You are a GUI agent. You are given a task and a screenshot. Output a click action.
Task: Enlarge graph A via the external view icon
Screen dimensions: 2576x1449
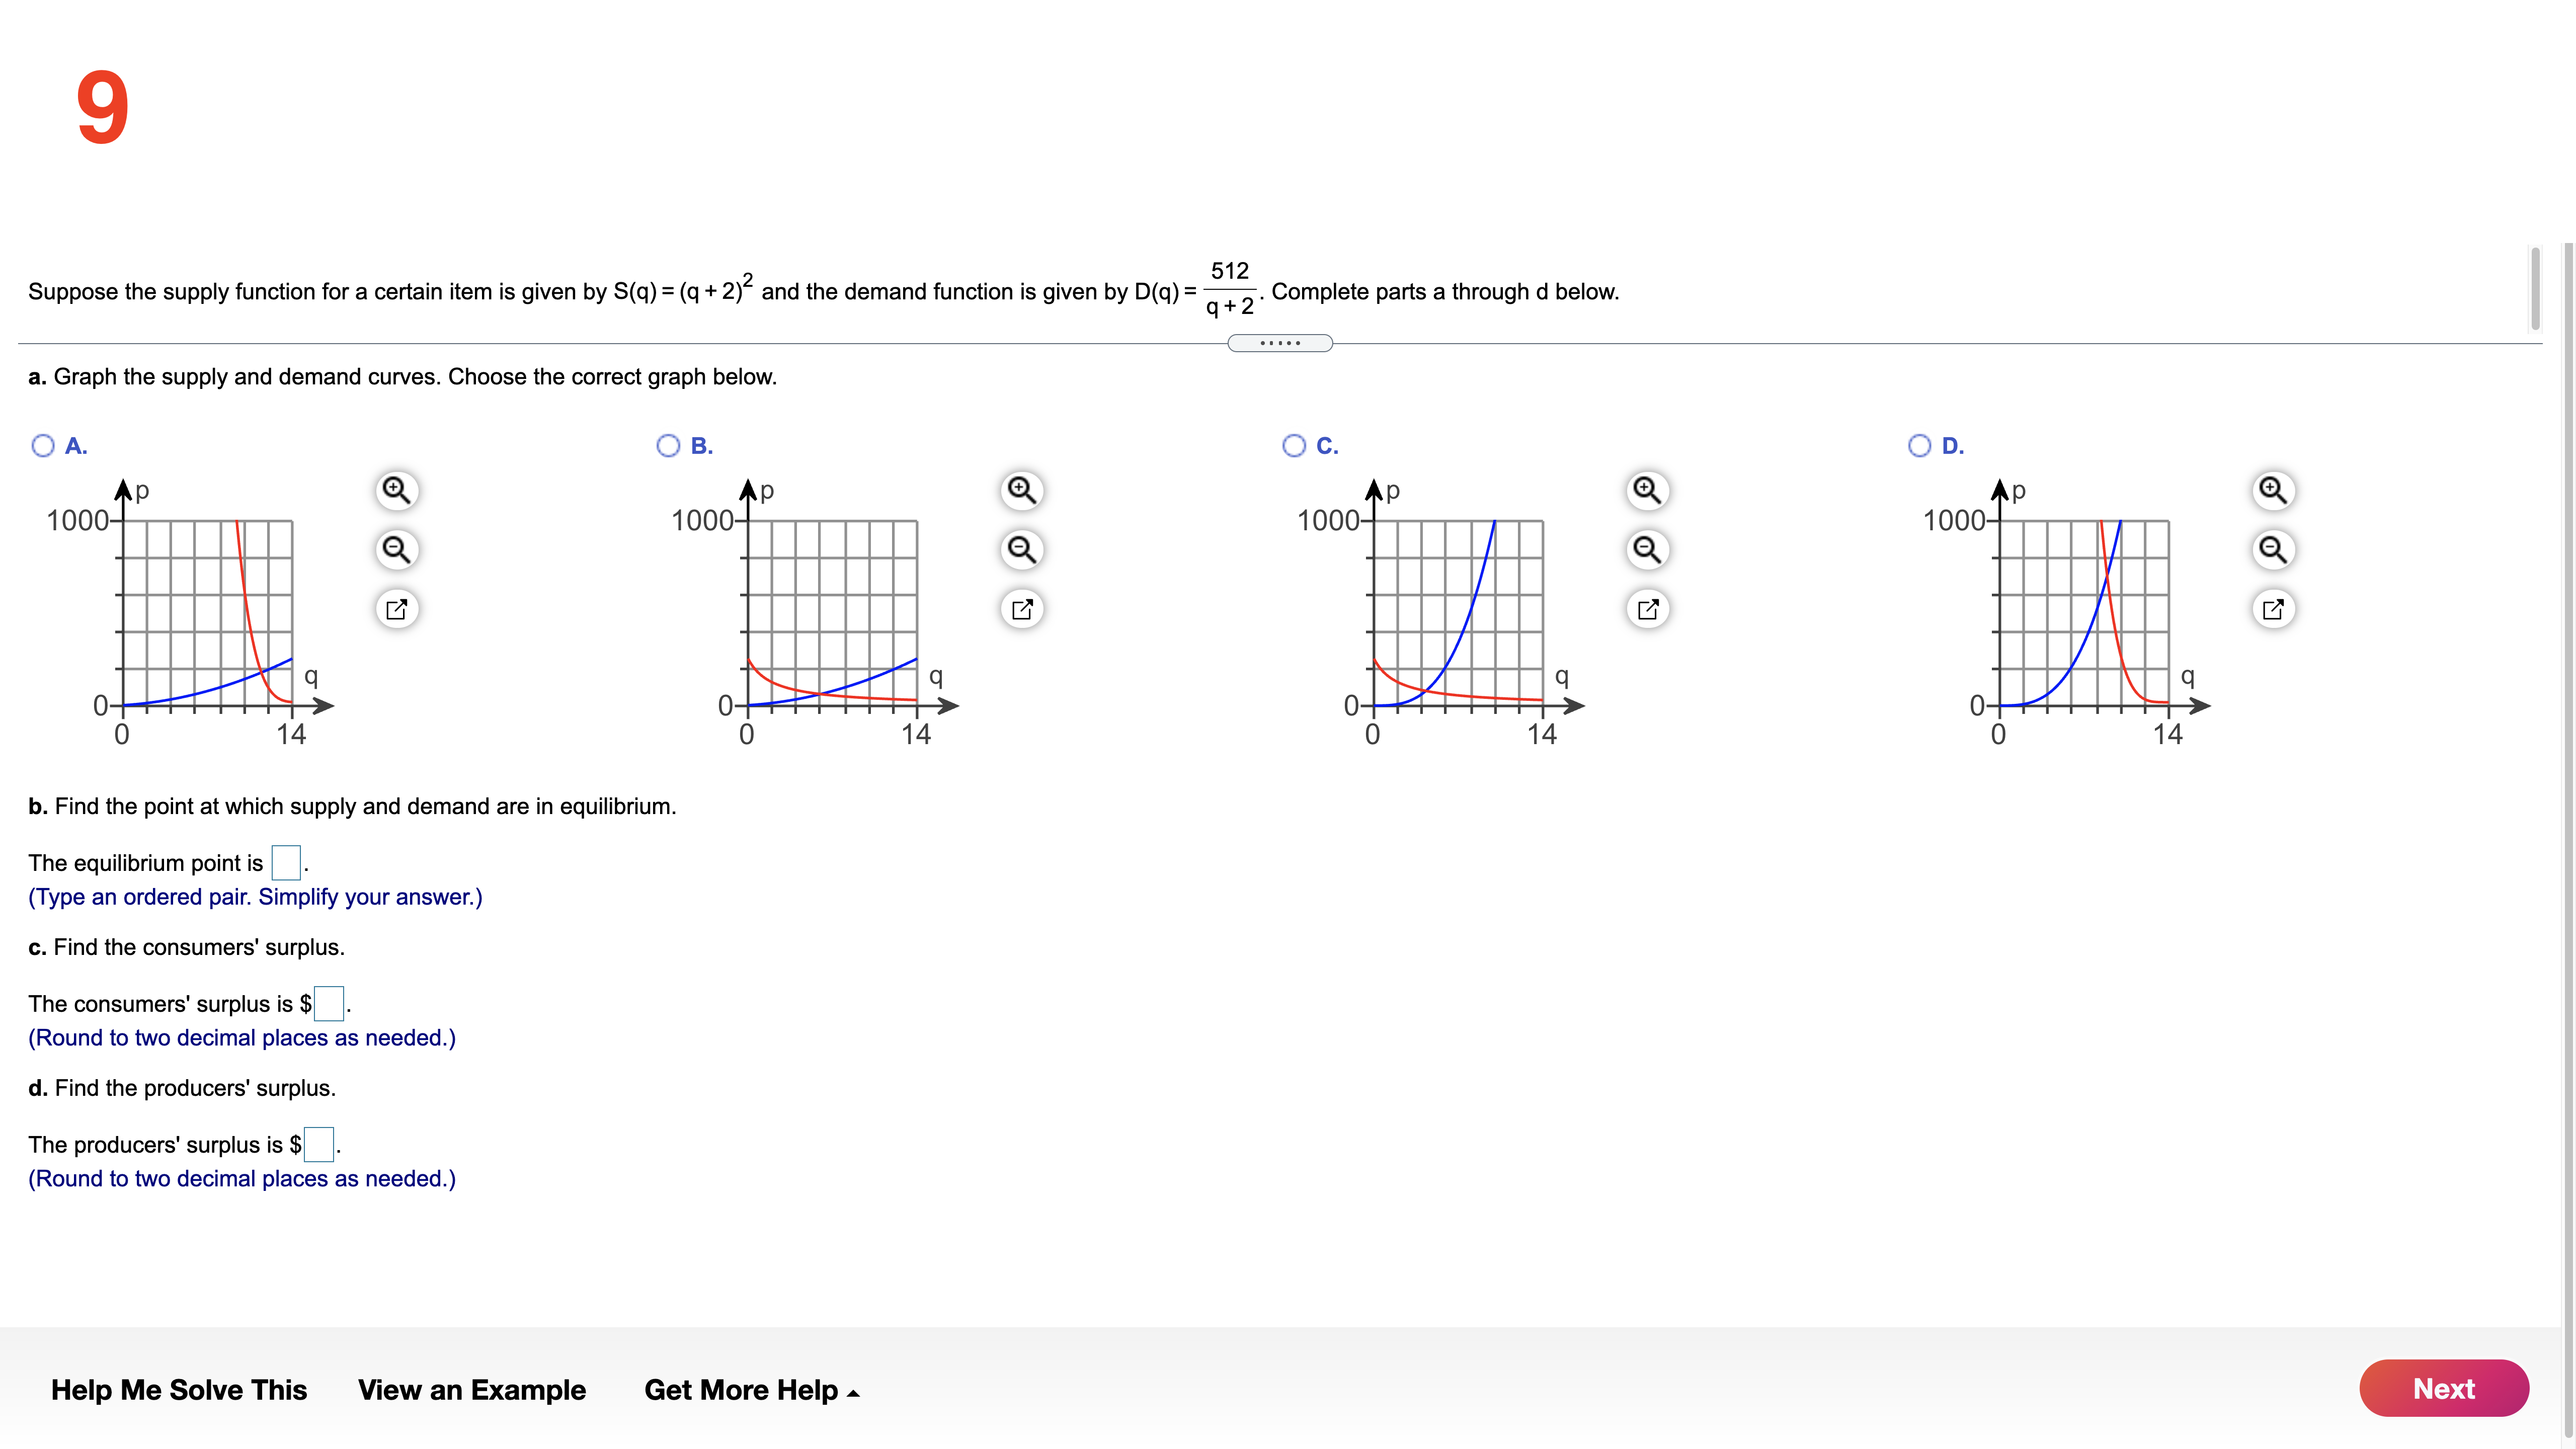(x=397, y=608)
